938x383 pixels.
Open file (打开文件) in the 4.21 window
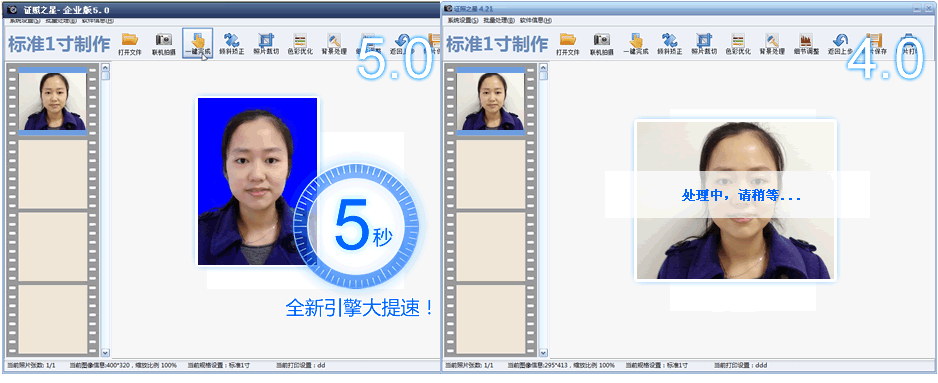click(x=568, y=44)
